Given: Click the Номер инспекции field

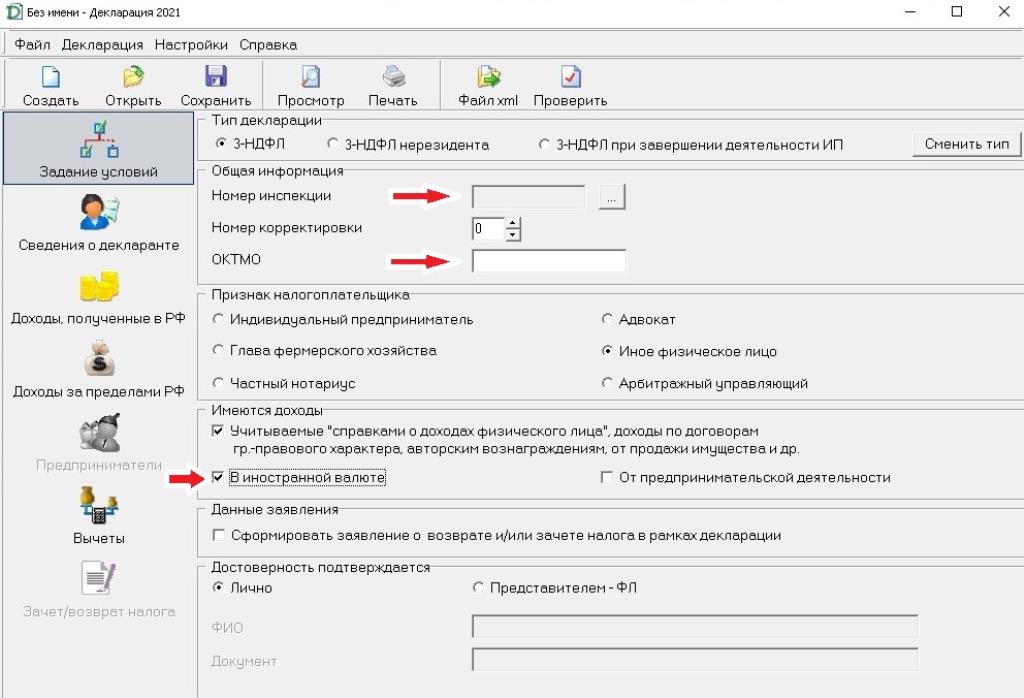Looking at the screenshot, I should point(528,197).
